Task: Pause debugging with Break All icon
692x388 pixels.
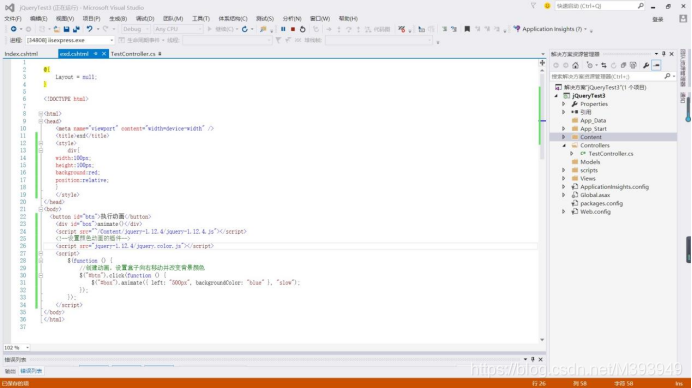Action: point(283,29)
